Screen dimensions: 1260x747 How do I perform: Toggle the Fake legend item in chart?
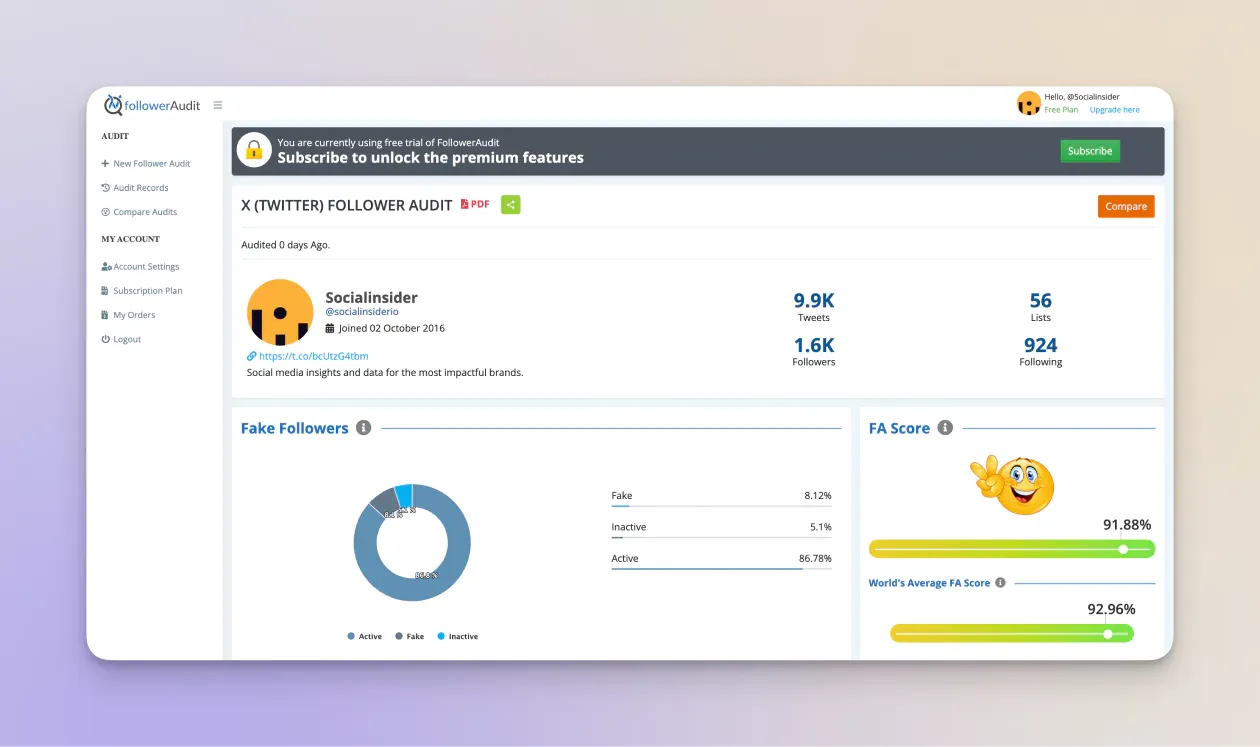pos(410,636)
